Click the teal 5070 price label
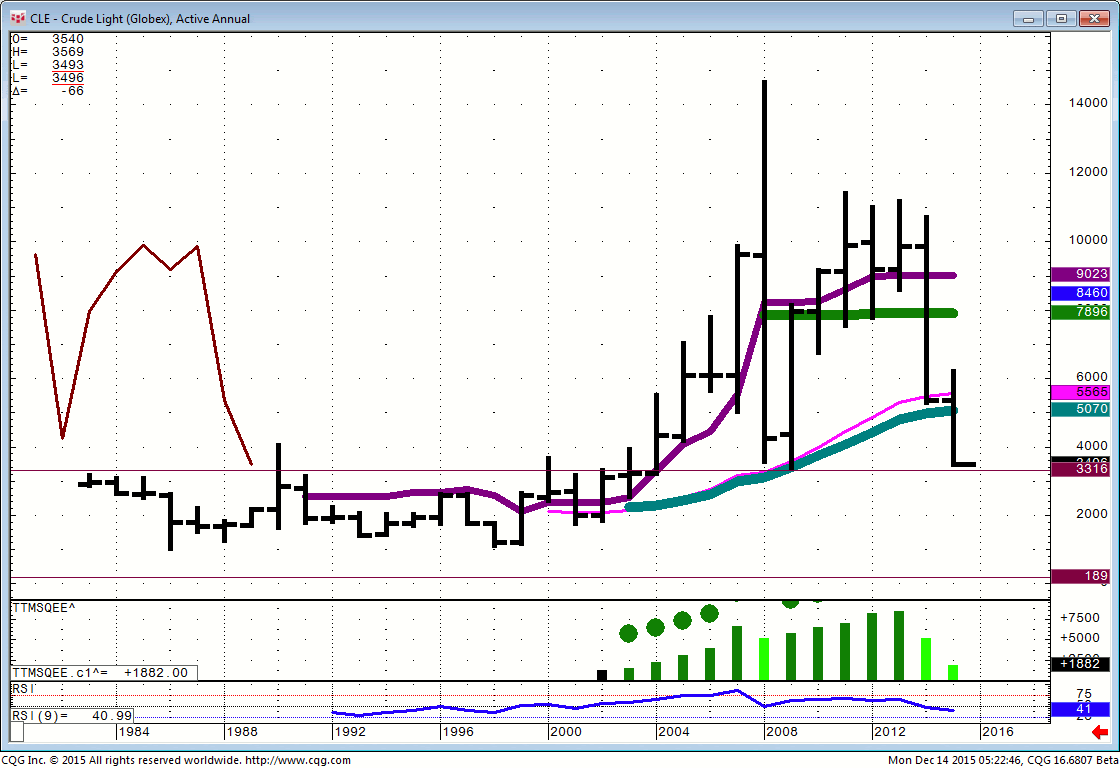This screenshot has width=1120, height=768. pos(1080,409)
